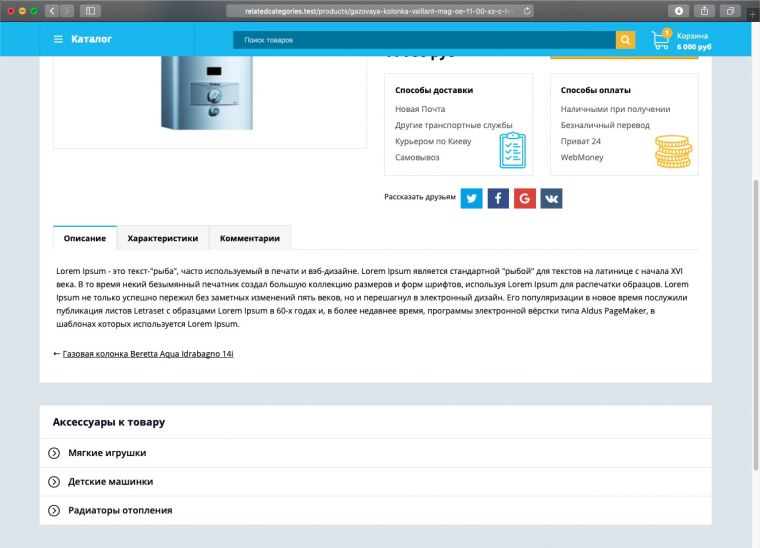760x548 pixels.
Task: Click the Safari share button
Action: [x=704, y=11]
